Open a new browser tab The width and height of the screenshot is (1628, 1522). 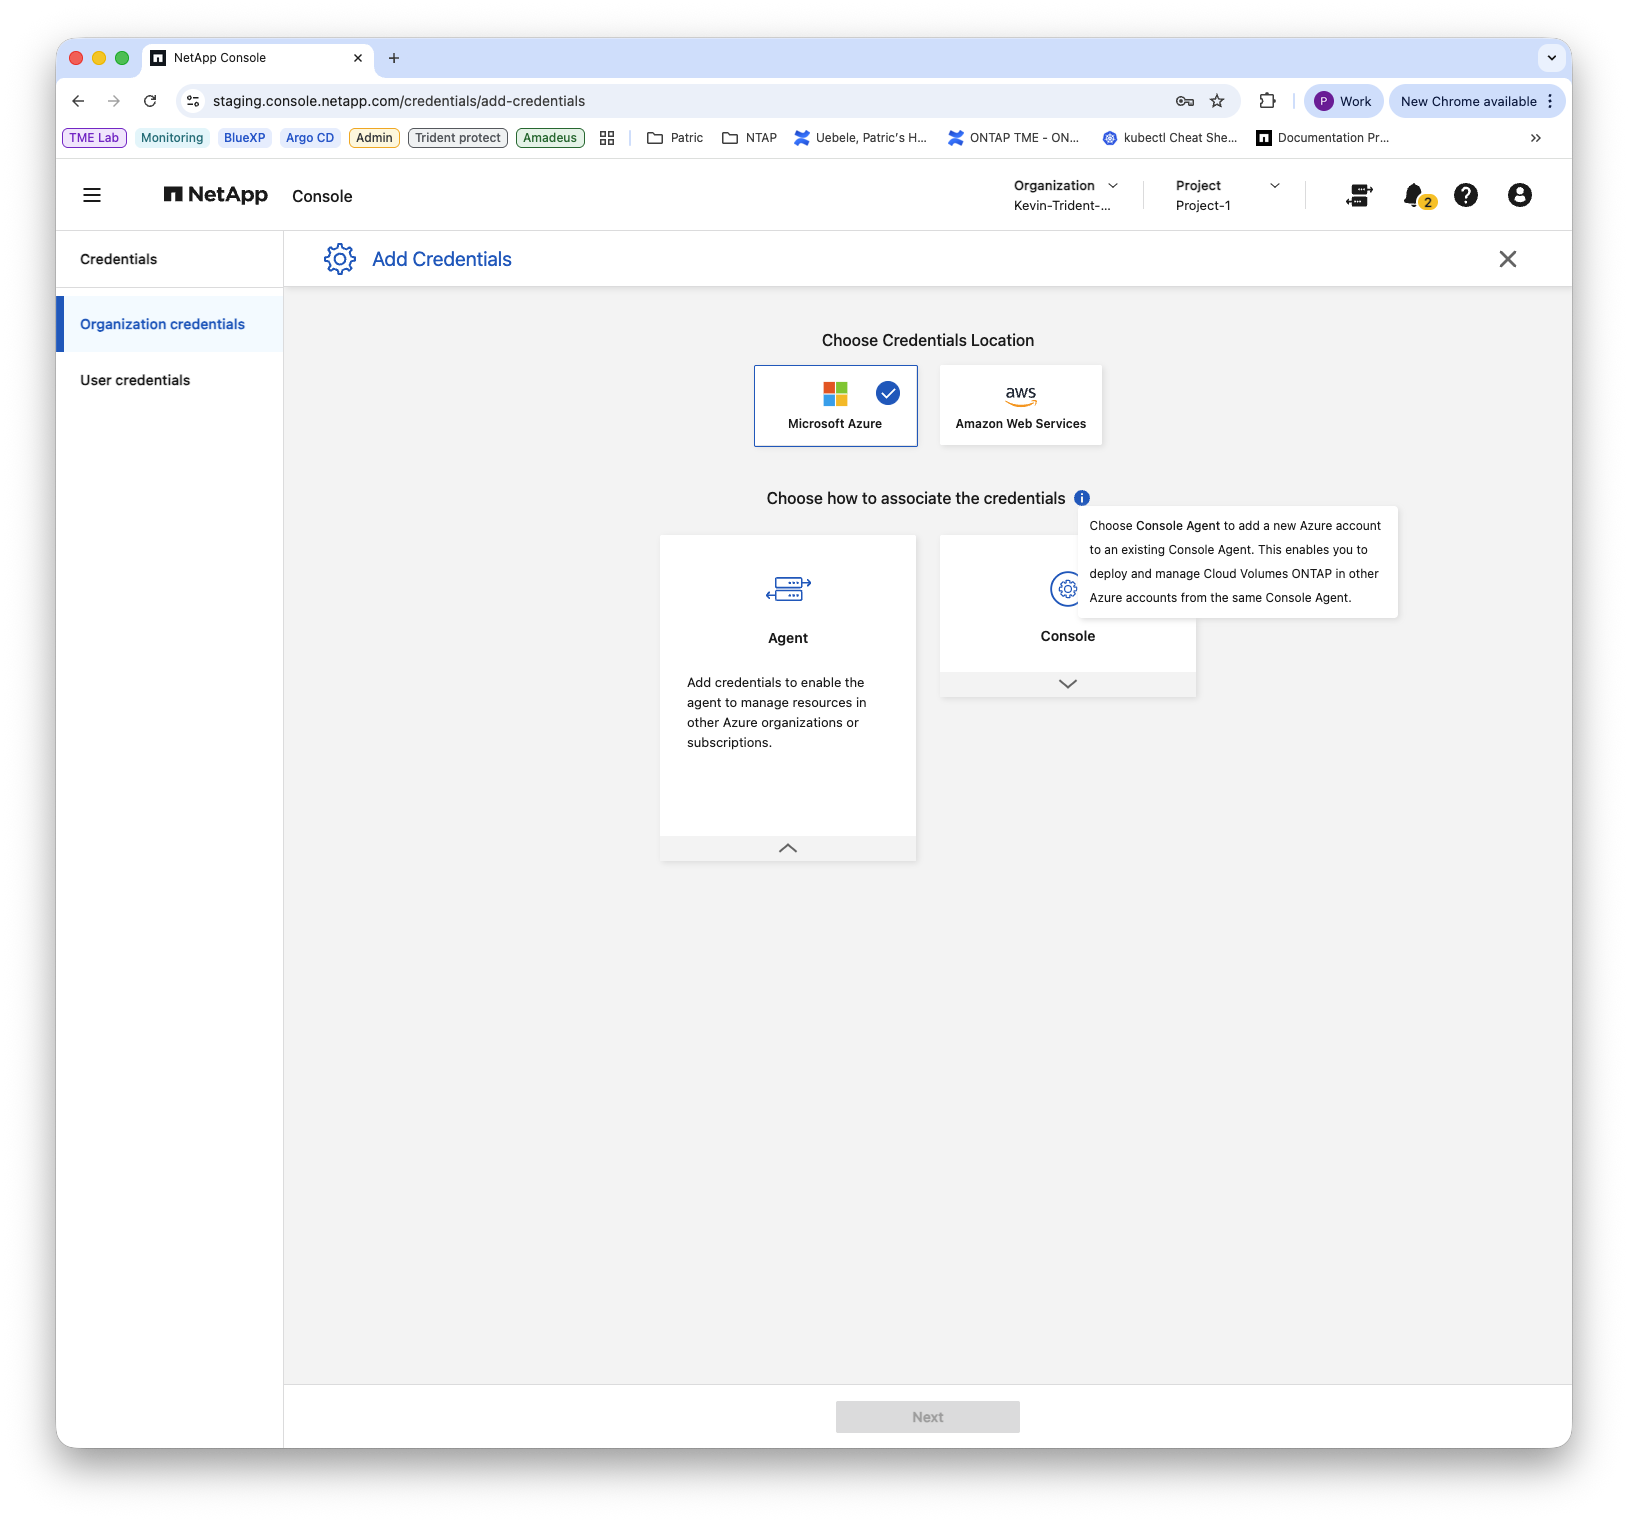[394, 58]
